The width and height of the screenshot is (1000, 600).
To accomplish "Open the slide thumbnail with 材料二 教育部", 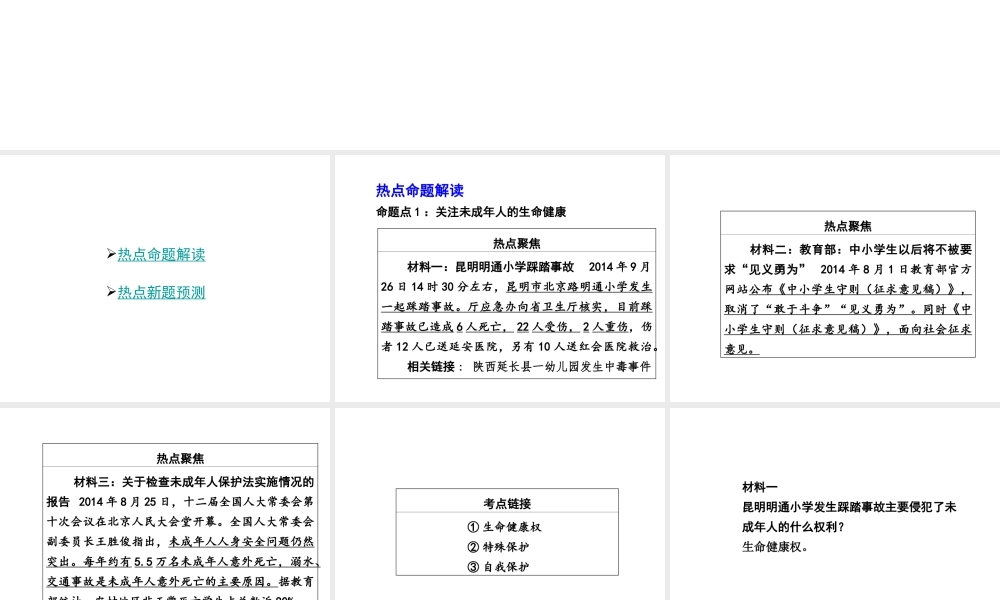I will click(x=835, y=278).
